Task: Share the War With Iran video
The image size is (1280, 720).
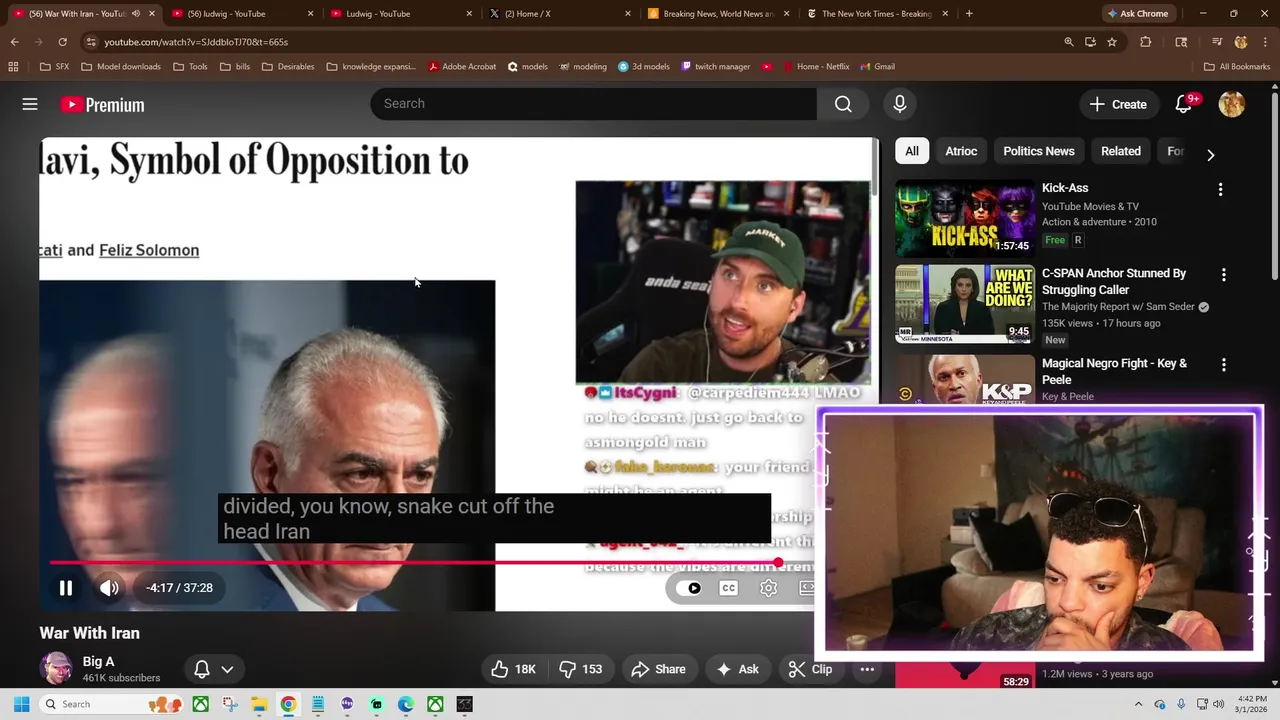Action: click(658, 669)
